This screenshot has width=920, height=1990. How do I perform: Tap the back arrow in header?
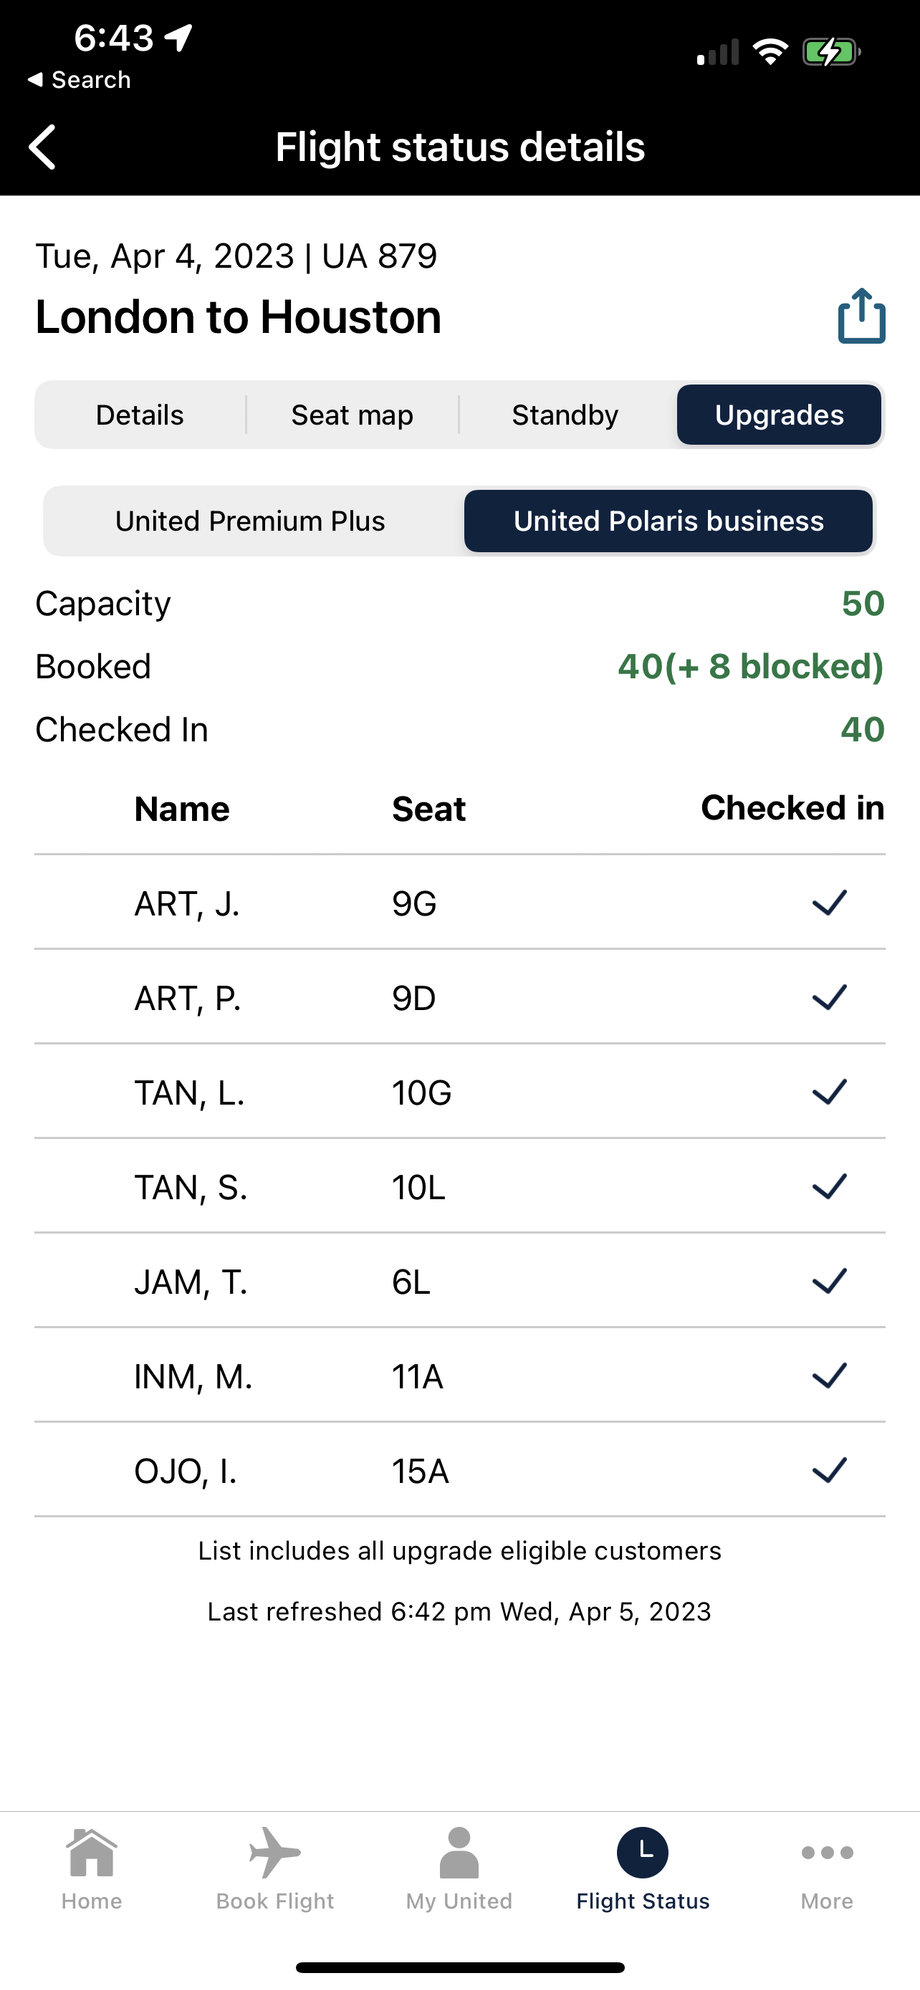click(x=42, y=147)
